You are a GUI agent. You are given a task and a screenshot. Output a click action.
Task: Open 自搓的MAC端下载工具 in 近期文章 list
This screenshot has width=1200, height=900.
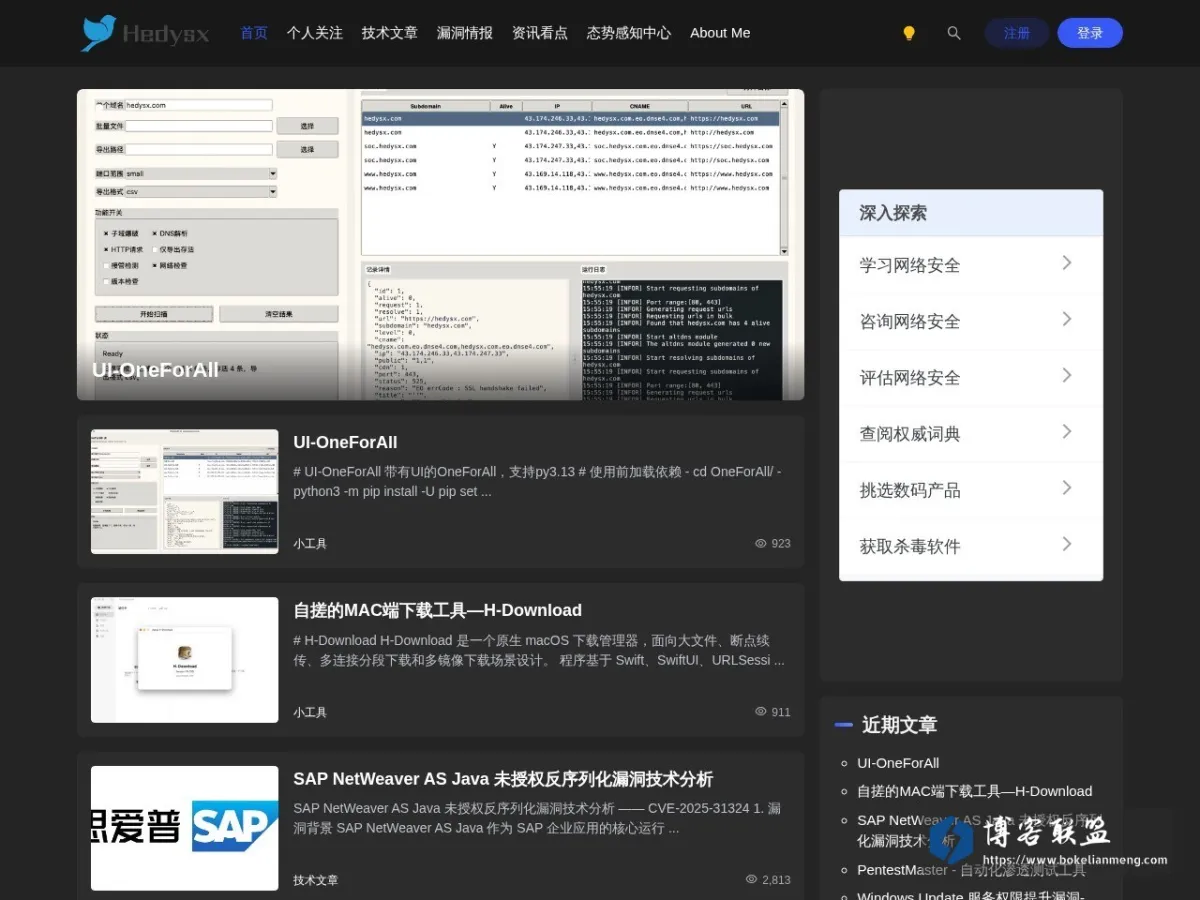974,791
